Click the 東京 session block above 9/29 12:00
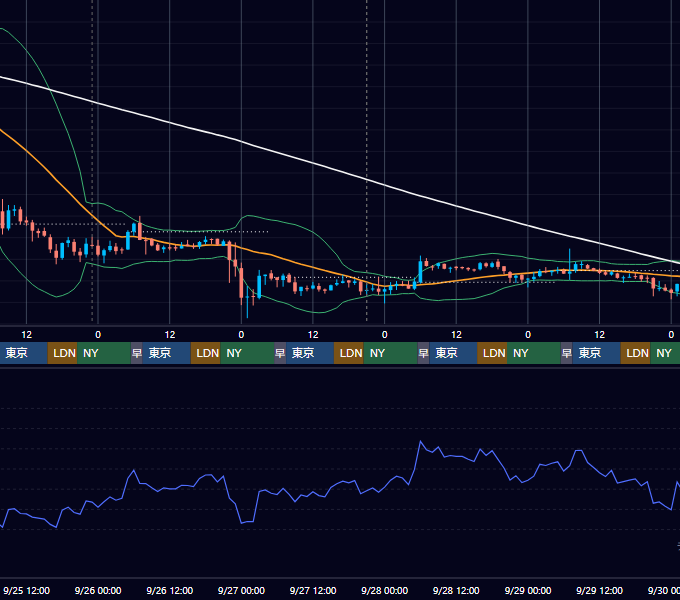This screenshot has width=680, height=600. 596,353
